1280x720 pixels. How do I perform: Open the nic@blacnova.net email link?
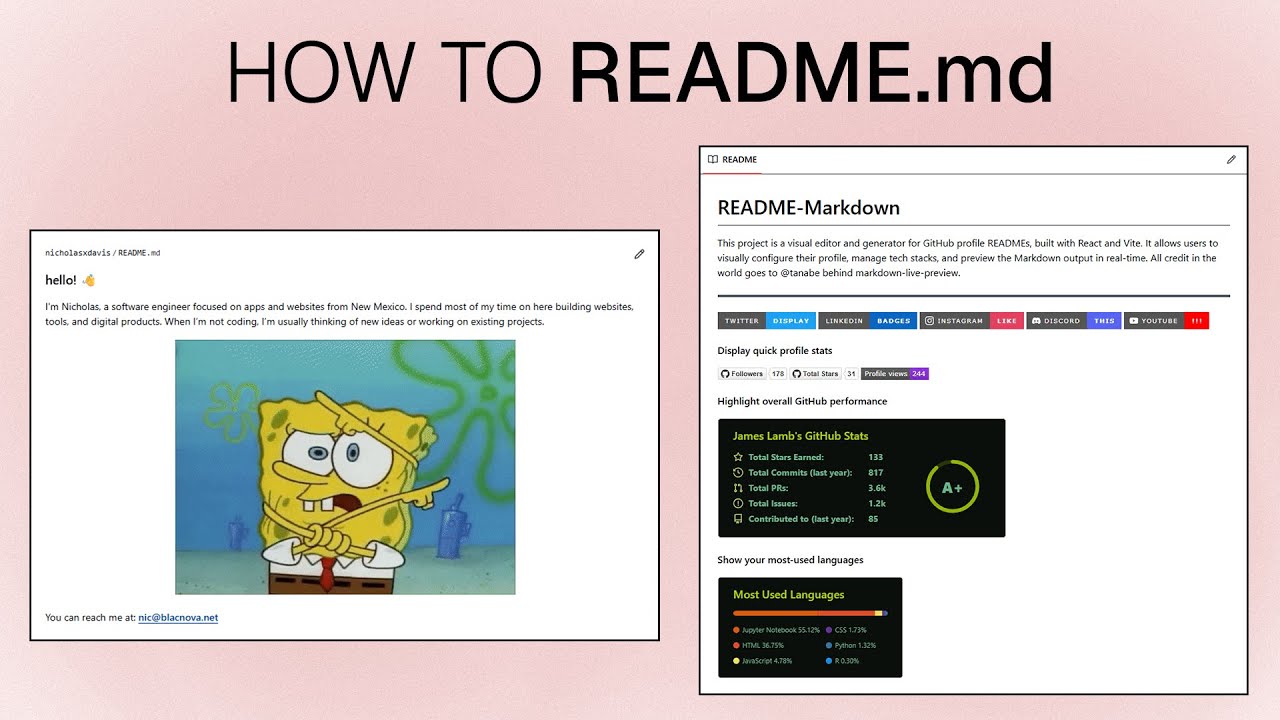(x=178, y=618)
